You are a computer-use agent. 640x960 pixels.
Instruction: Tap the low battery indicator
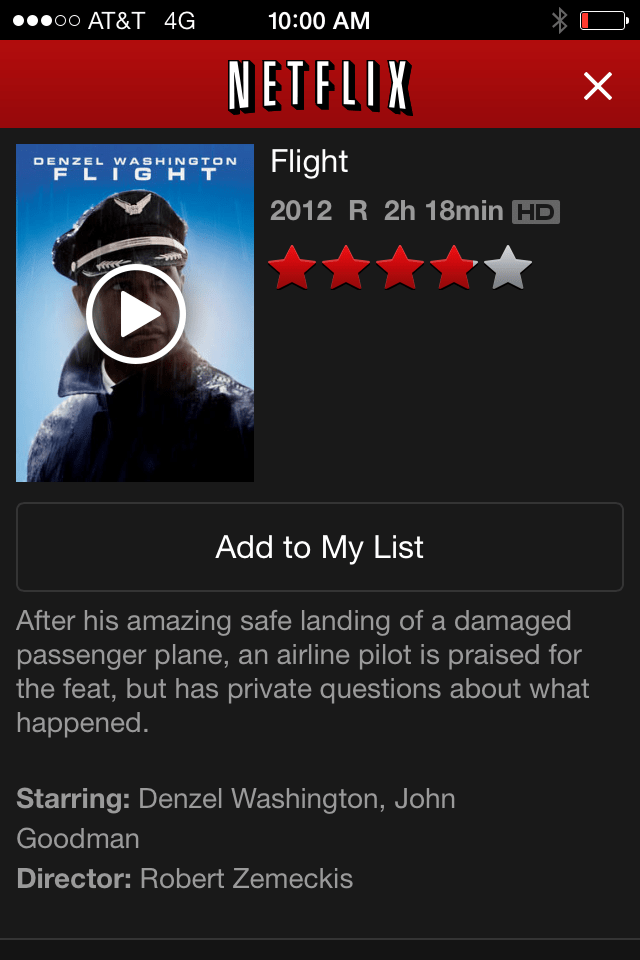(604, 21)
